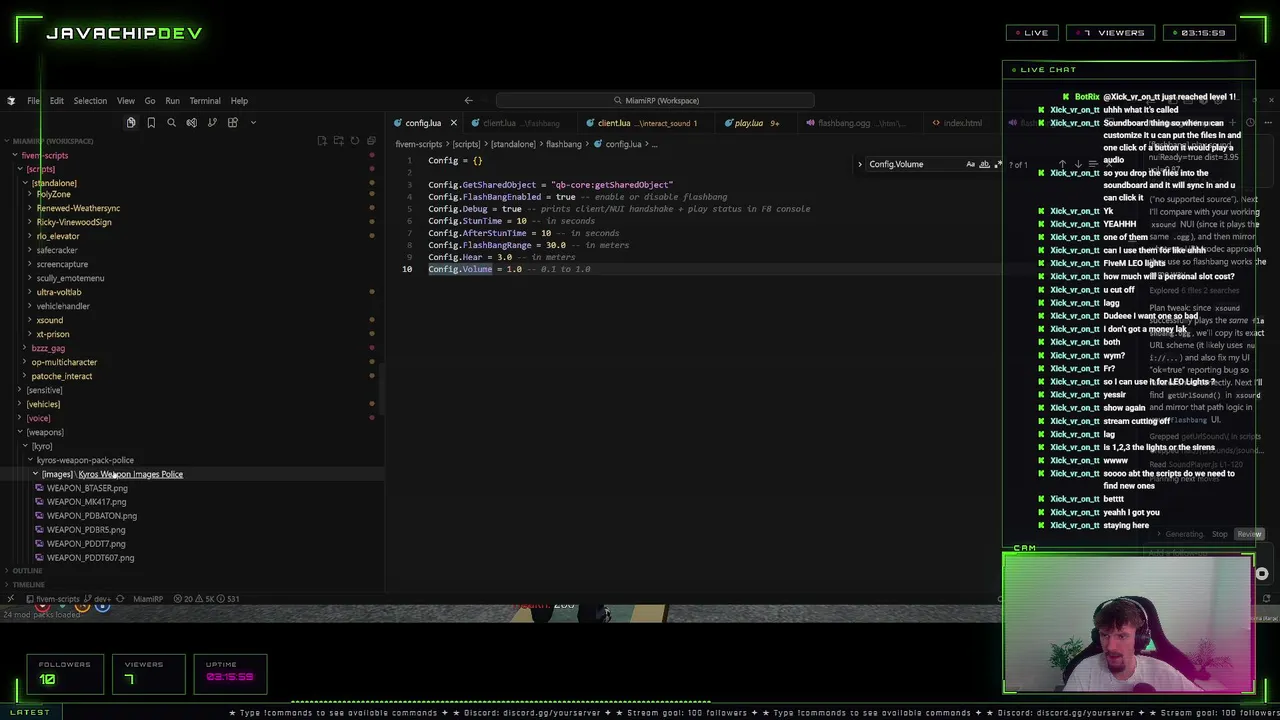Click Stop button in chat panel
Viewport: 1280px width, 720px height.
coord(1219,534)
